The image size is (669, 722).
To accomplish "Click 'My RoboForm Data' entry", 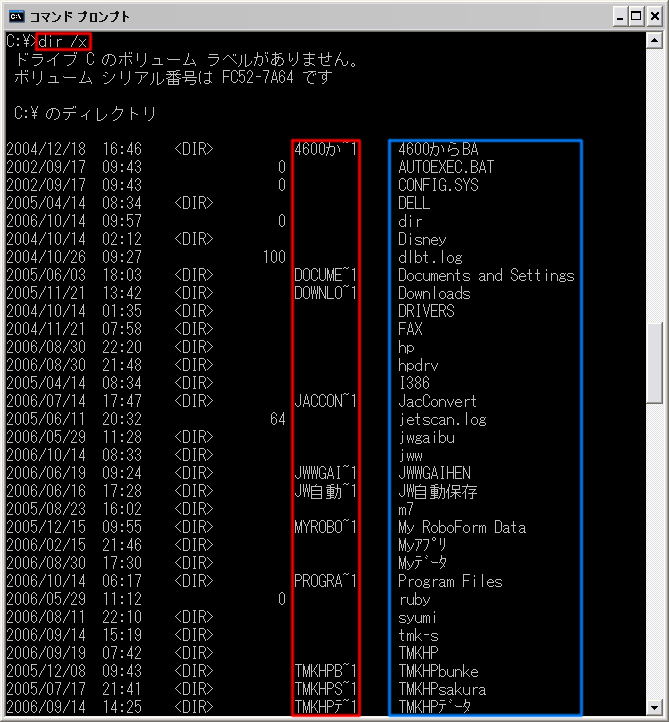I will point(462,527).
